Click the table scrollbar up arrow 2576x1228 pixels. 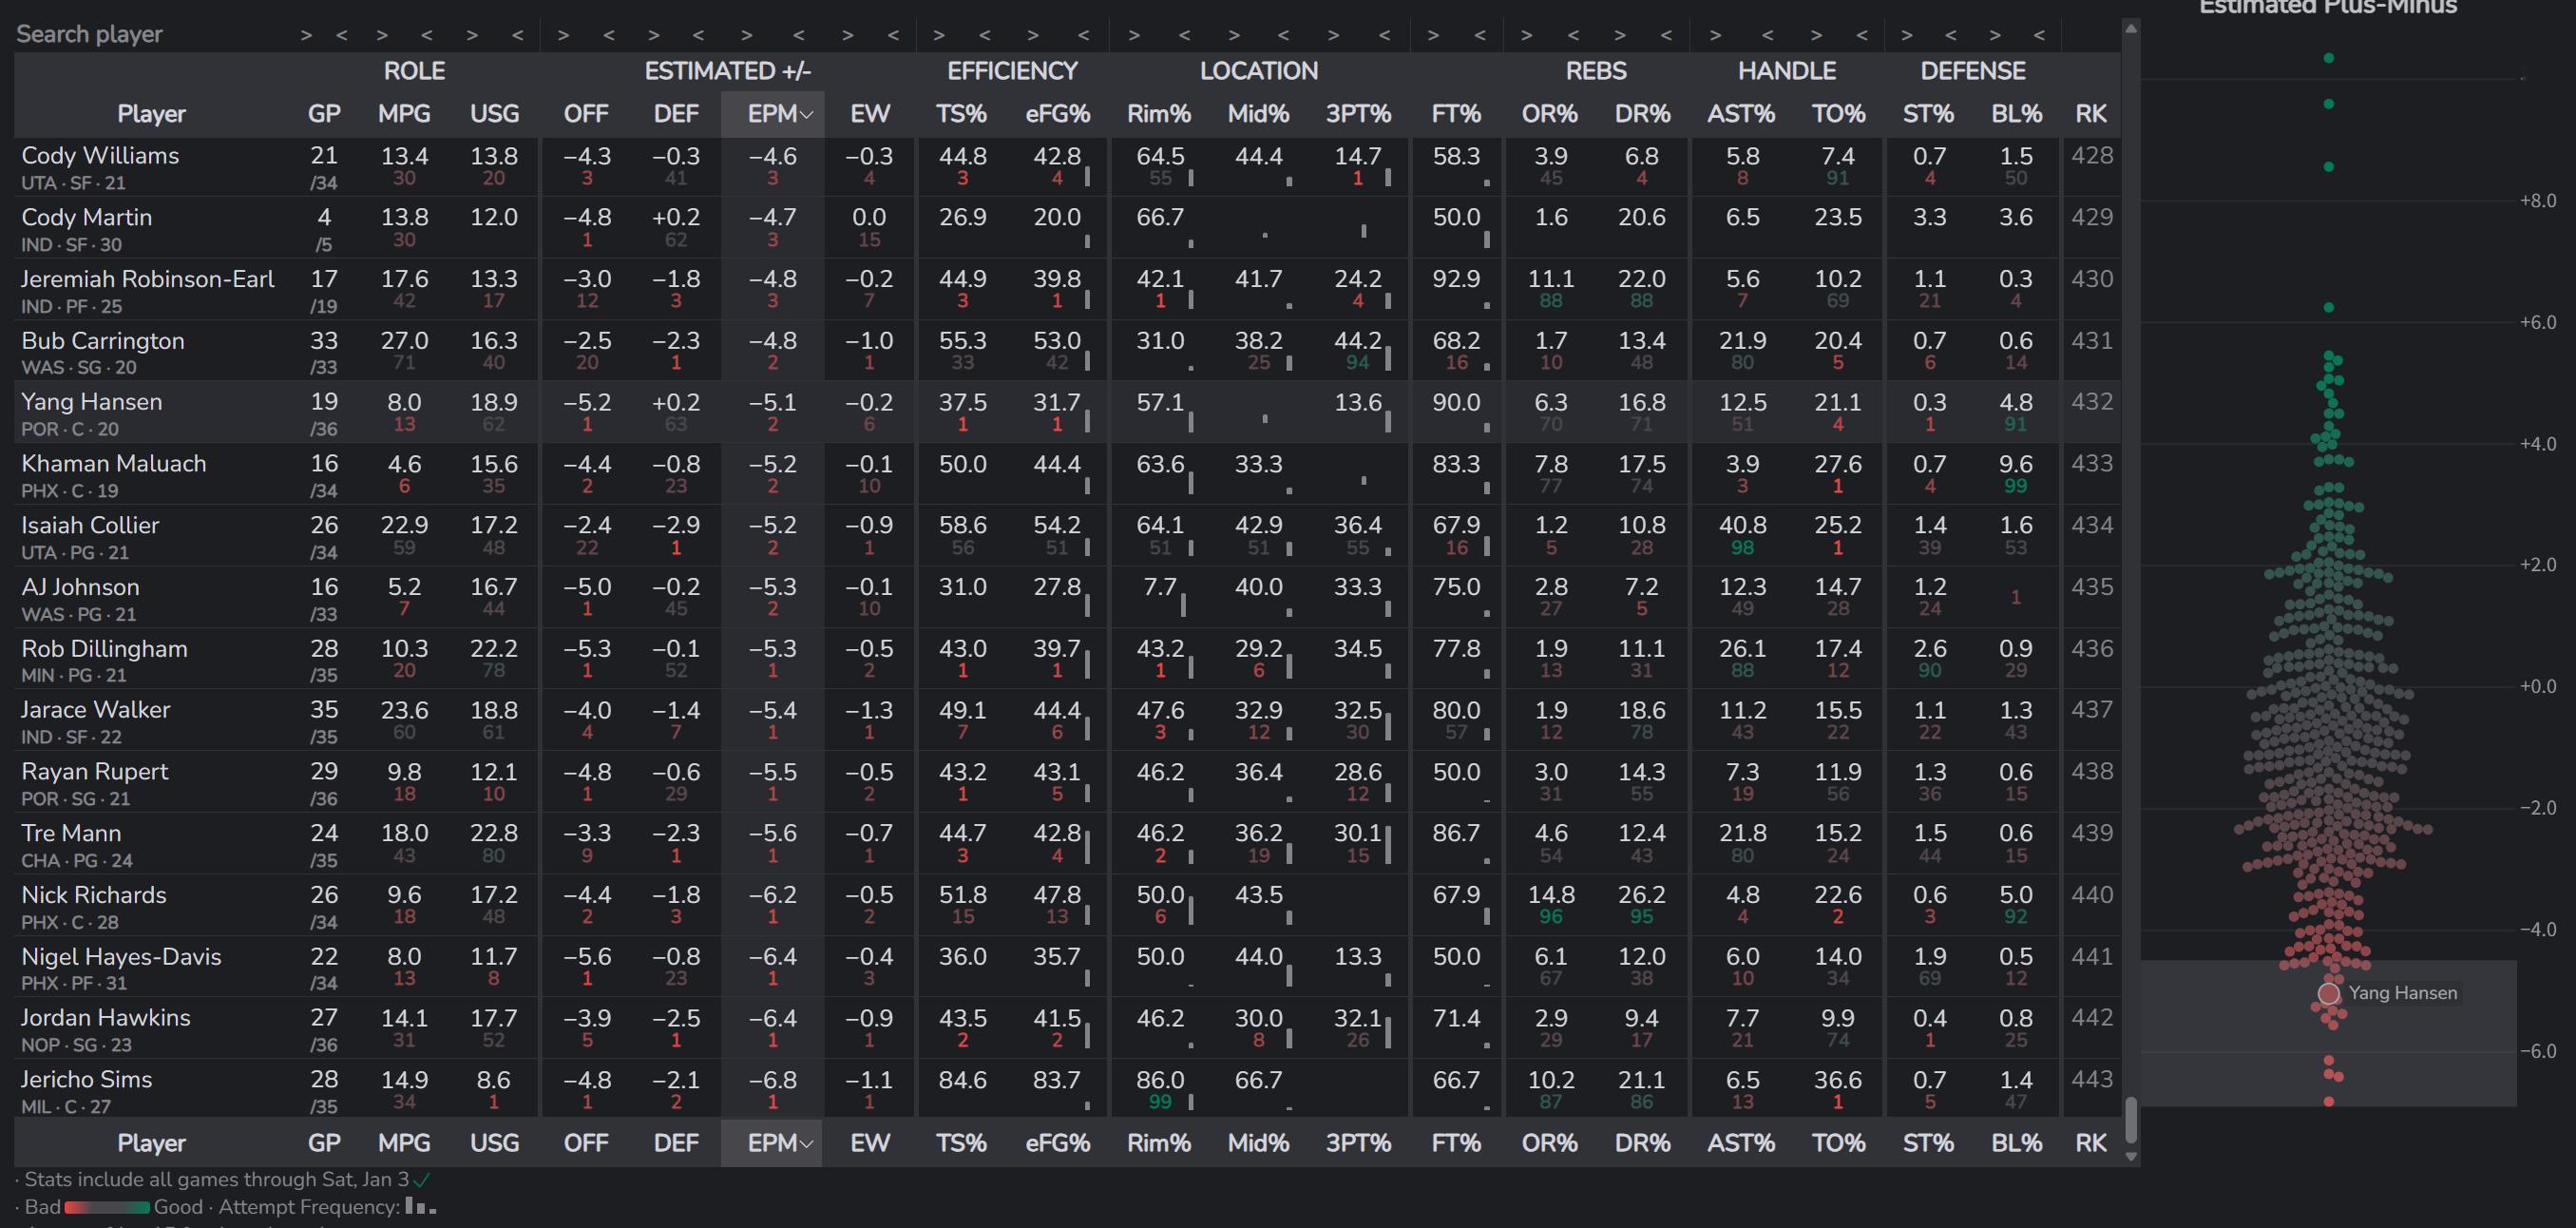coord(2131,29)
